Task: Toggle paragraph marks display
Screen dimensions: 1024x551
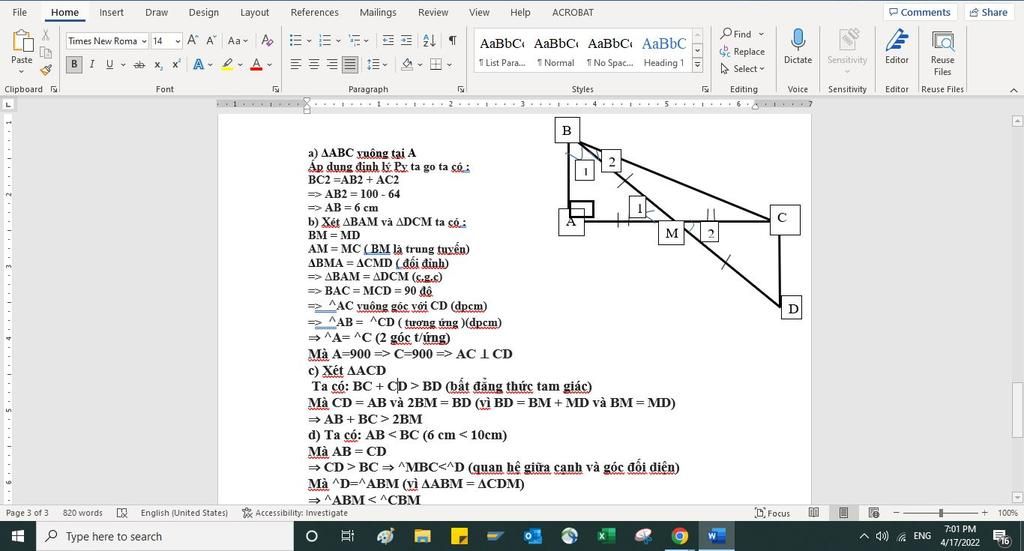Action: (453, 40)
